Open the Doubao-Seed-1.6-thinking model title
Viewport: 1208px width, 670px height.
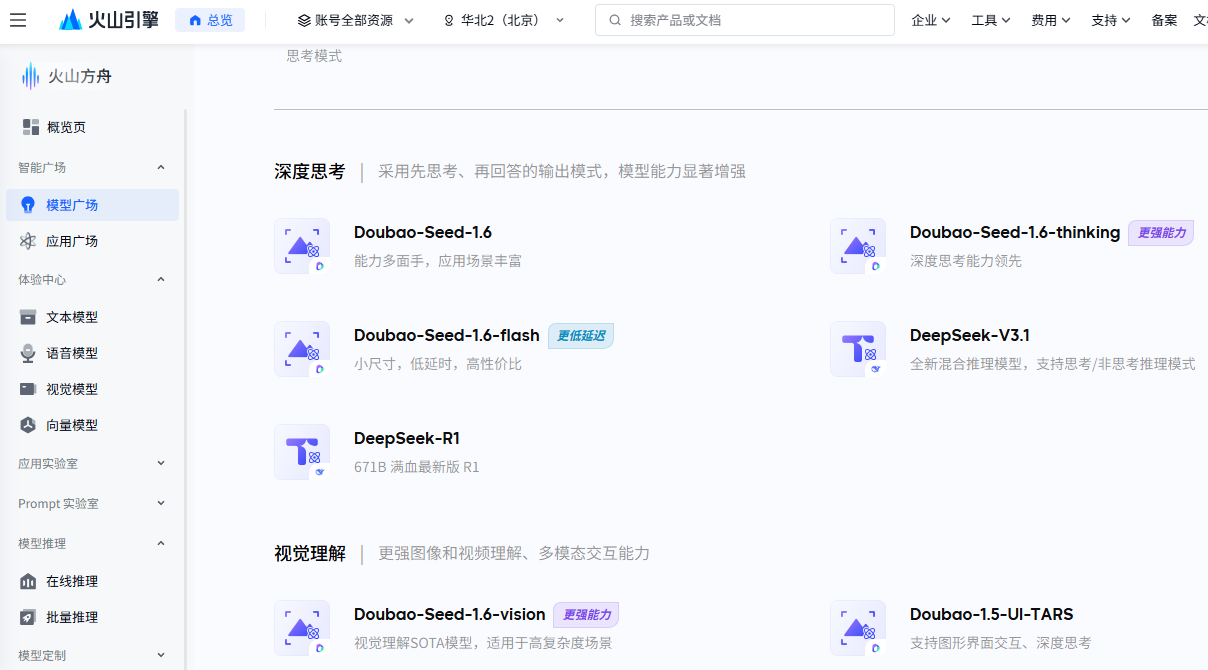click(x=1015, y=232)
